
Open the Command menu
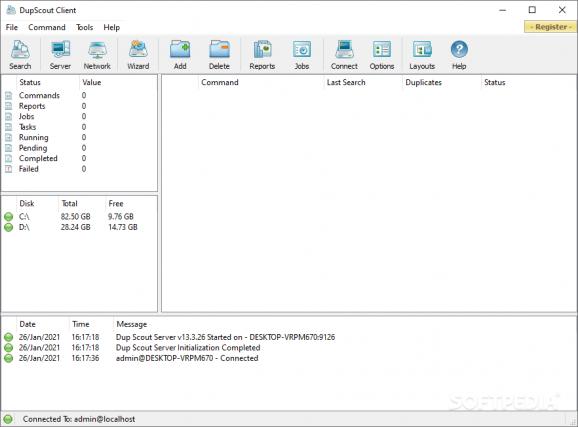[x=47, y=27]
